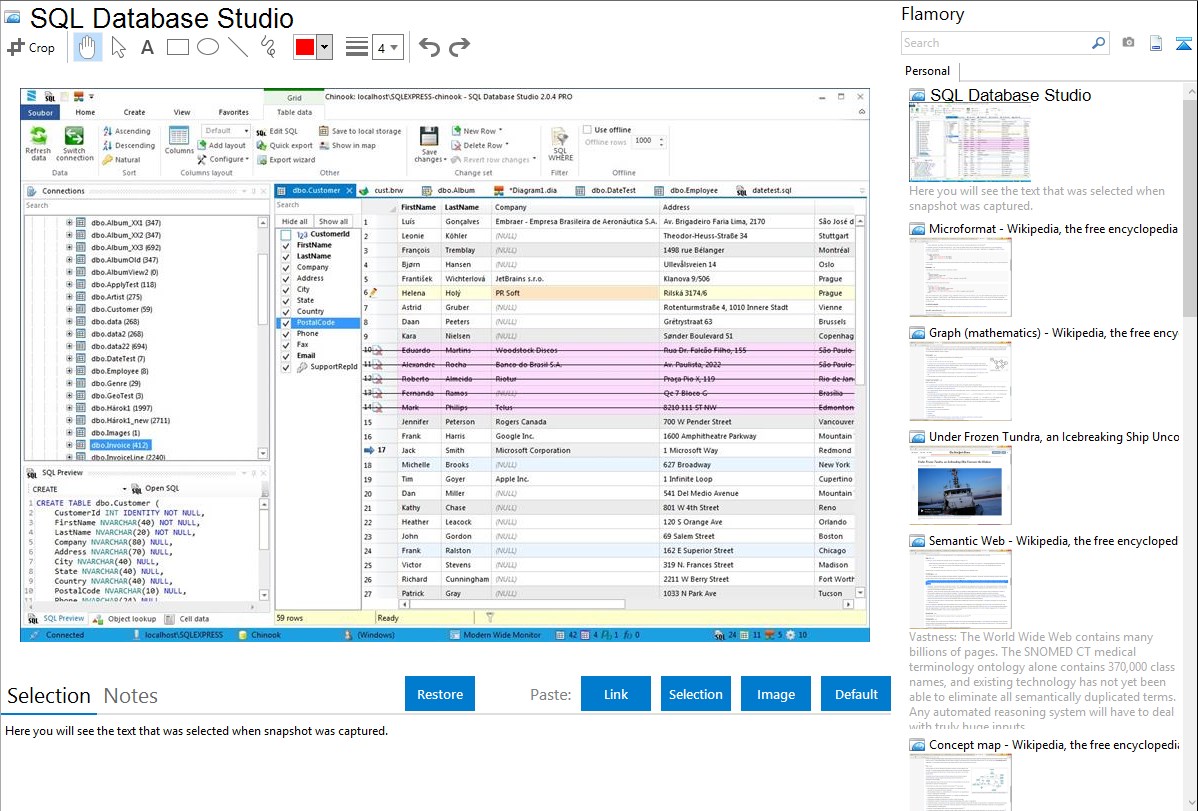
Task: Open the color picker dropdown arrow
Action: tap(324, 47)
